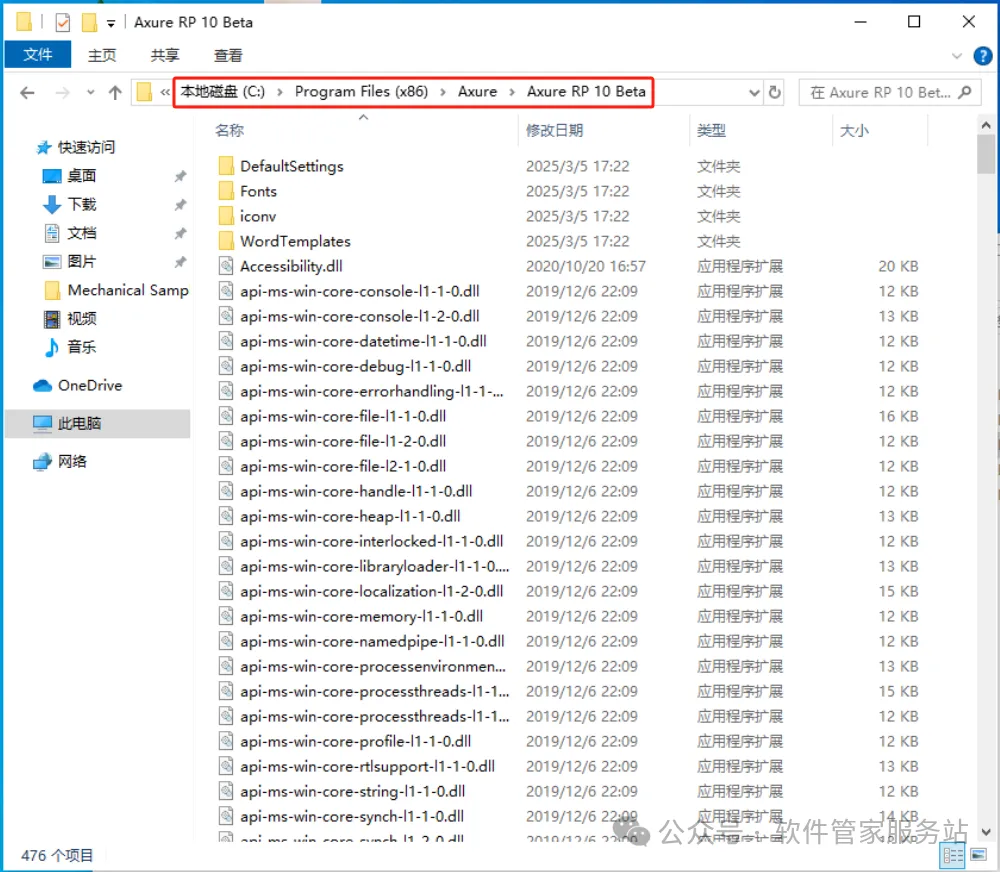The height and width of the screenshot is (872, 1000).
Task: Open the View ribbon tab
Action: point(228,55)
